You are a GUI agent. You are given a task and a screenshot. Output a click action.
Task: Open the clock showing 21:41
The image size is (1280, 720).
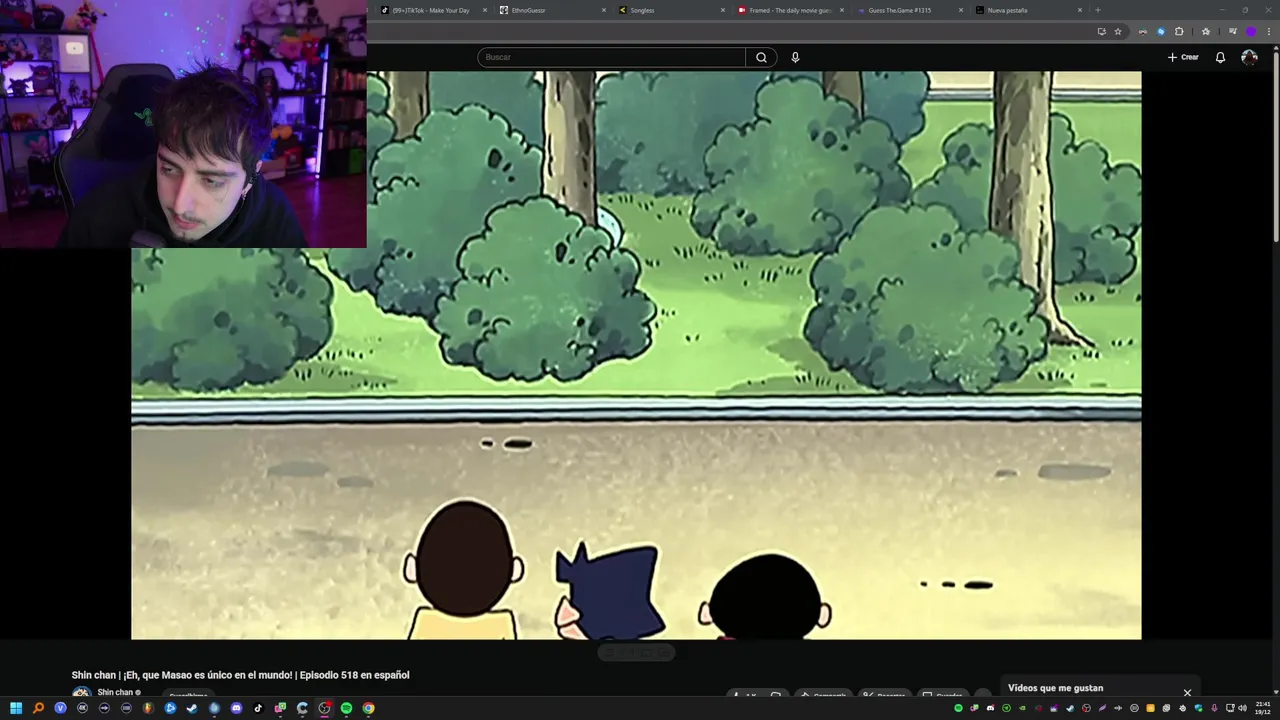coord(1262,708)
